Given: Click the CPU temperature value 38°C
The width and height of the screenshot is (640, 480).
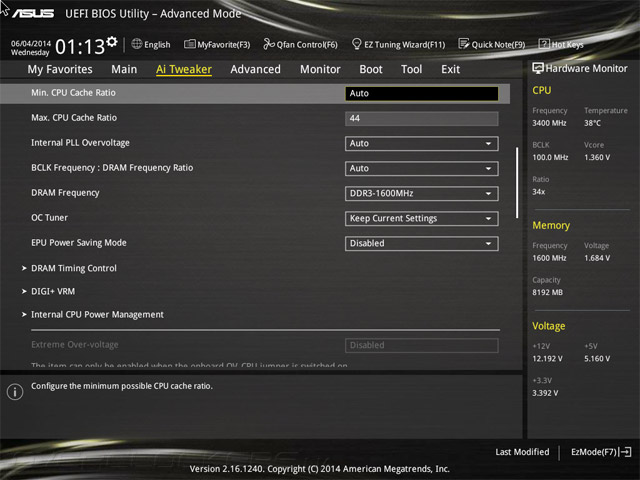Looking at the screenshot, I should coord(592,123).
